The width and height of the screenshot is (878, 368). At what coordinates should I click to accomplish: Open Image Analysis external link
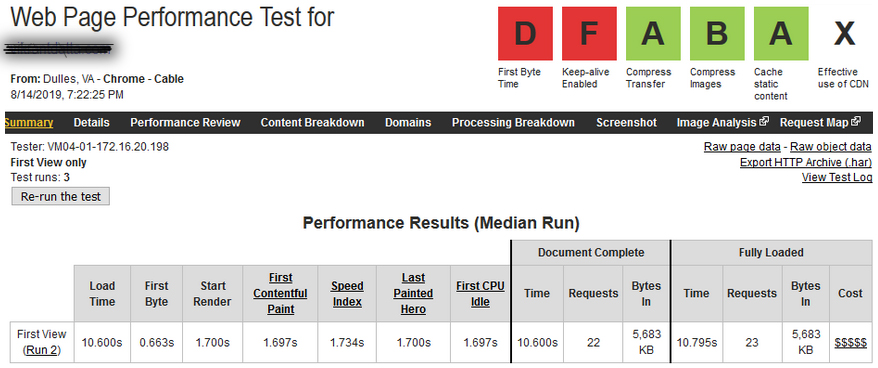point(723,123)
